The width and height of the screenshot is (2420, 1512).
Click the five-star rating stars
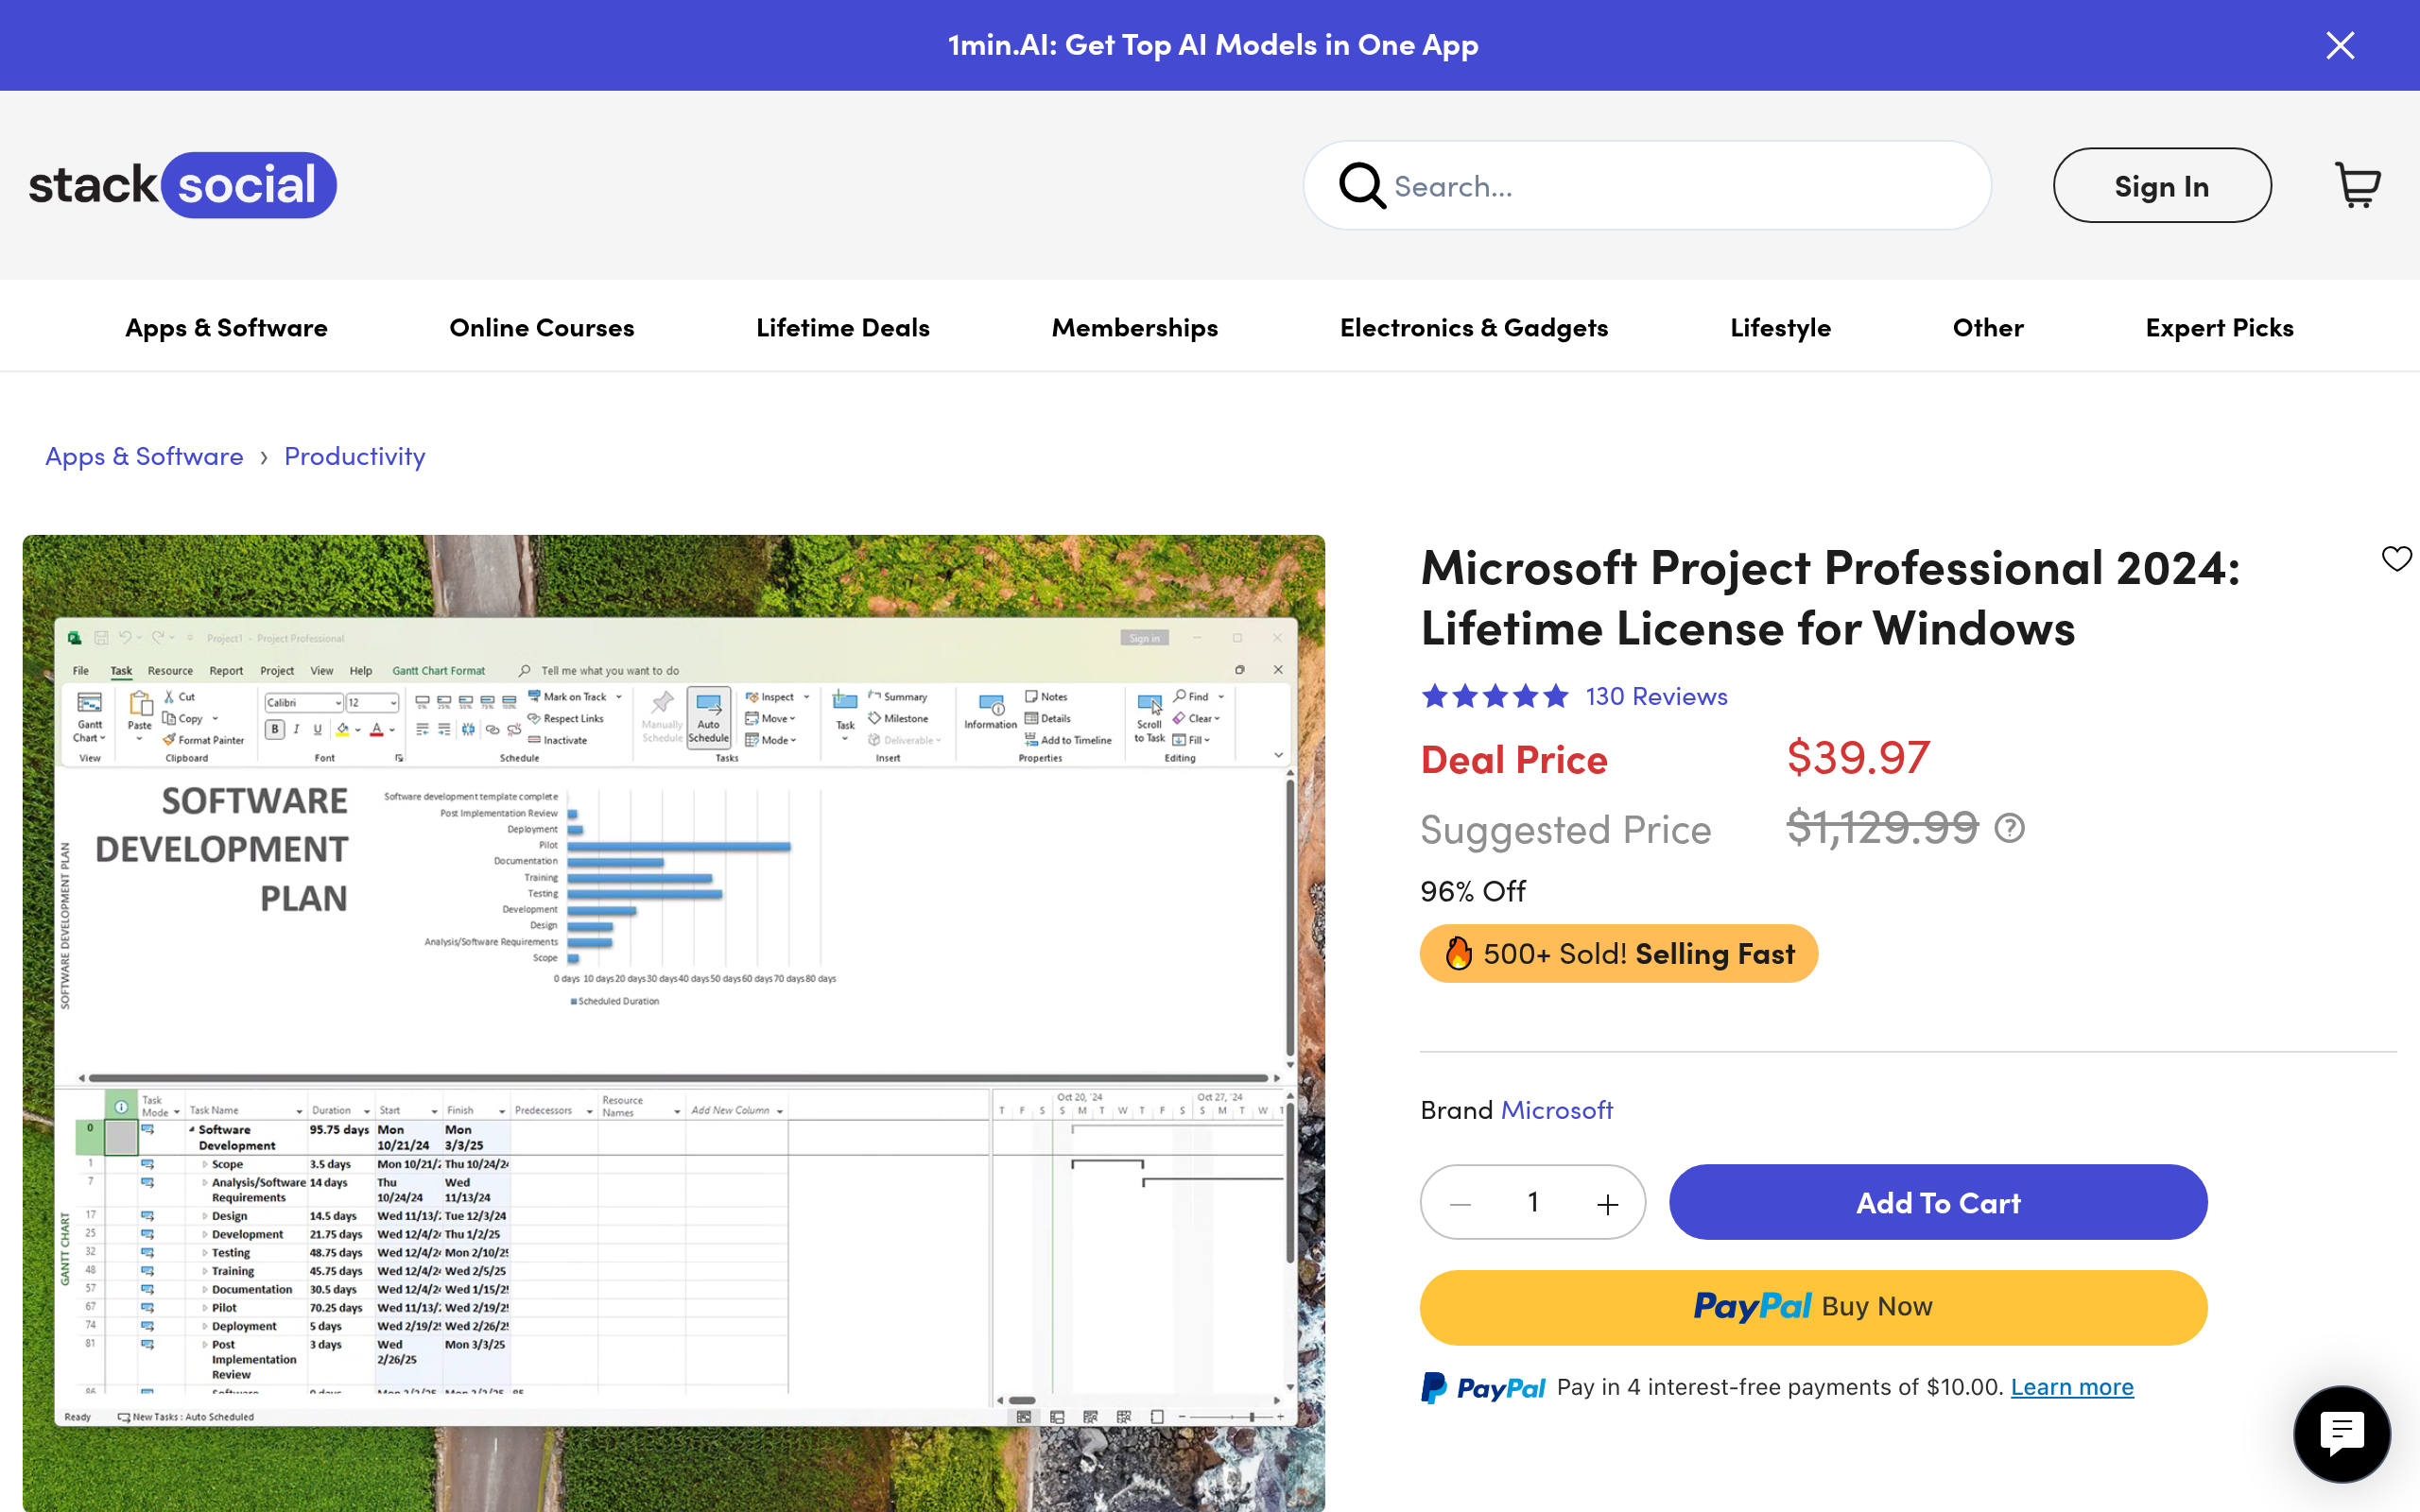pyautogui.click(x=1494, y=696)
